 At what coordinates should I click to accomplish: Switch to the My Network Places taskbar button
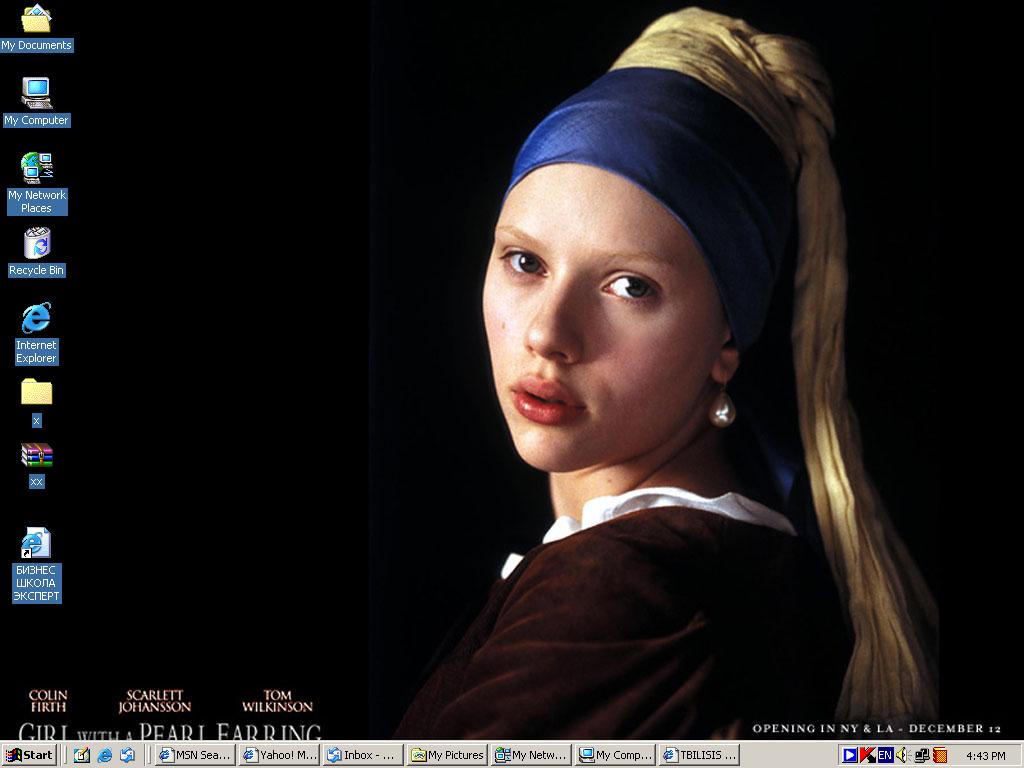532,755
